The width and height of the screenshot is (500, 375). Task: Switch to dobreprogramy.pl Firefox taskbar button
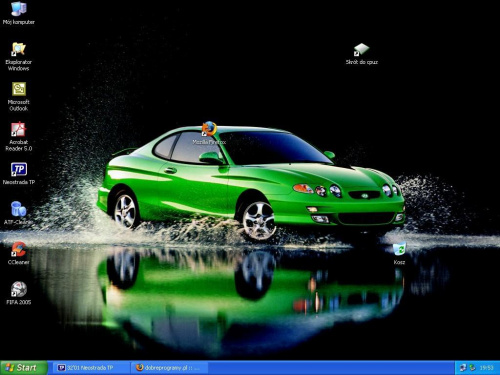click(170, 368)
